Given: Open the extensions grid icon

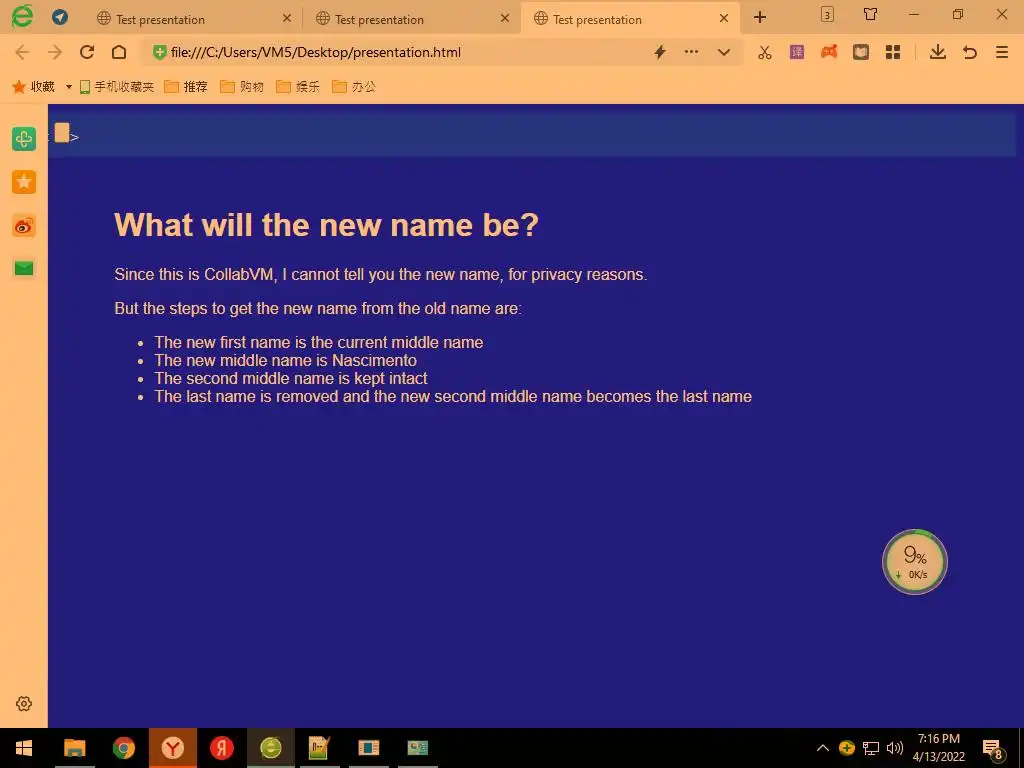Looking at the screenshot, I should pyautogui.click(x=893, y=52).
